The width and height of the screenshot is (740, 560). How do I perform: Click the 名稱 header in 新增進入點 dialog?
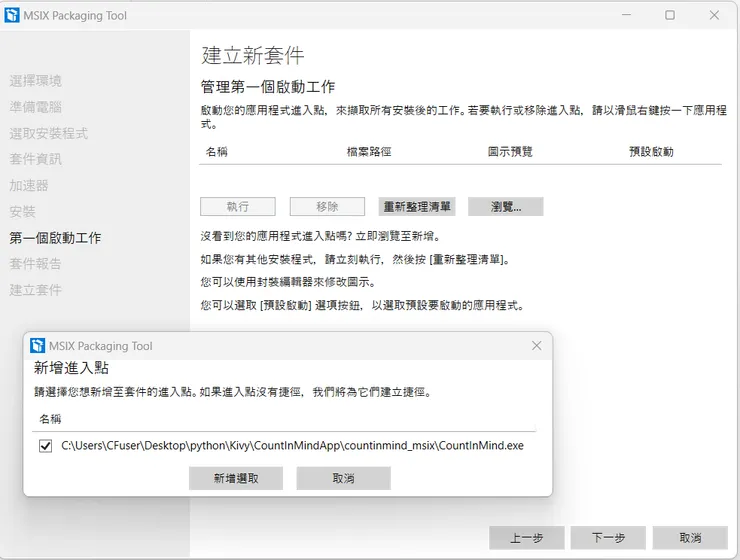point(50,419)
